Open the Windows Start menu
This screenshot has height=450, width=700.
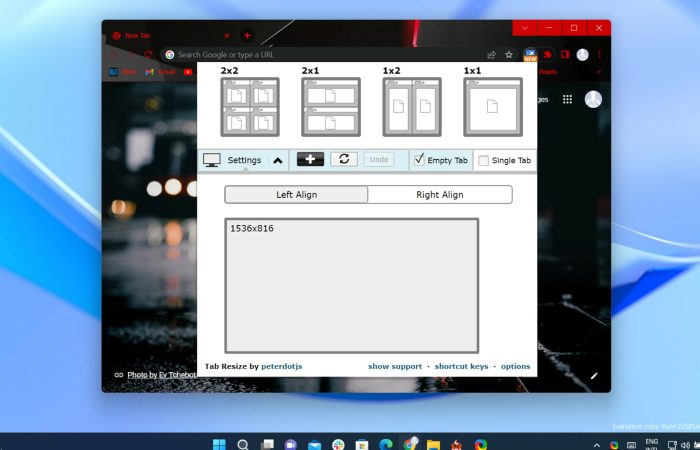[219, 444]
